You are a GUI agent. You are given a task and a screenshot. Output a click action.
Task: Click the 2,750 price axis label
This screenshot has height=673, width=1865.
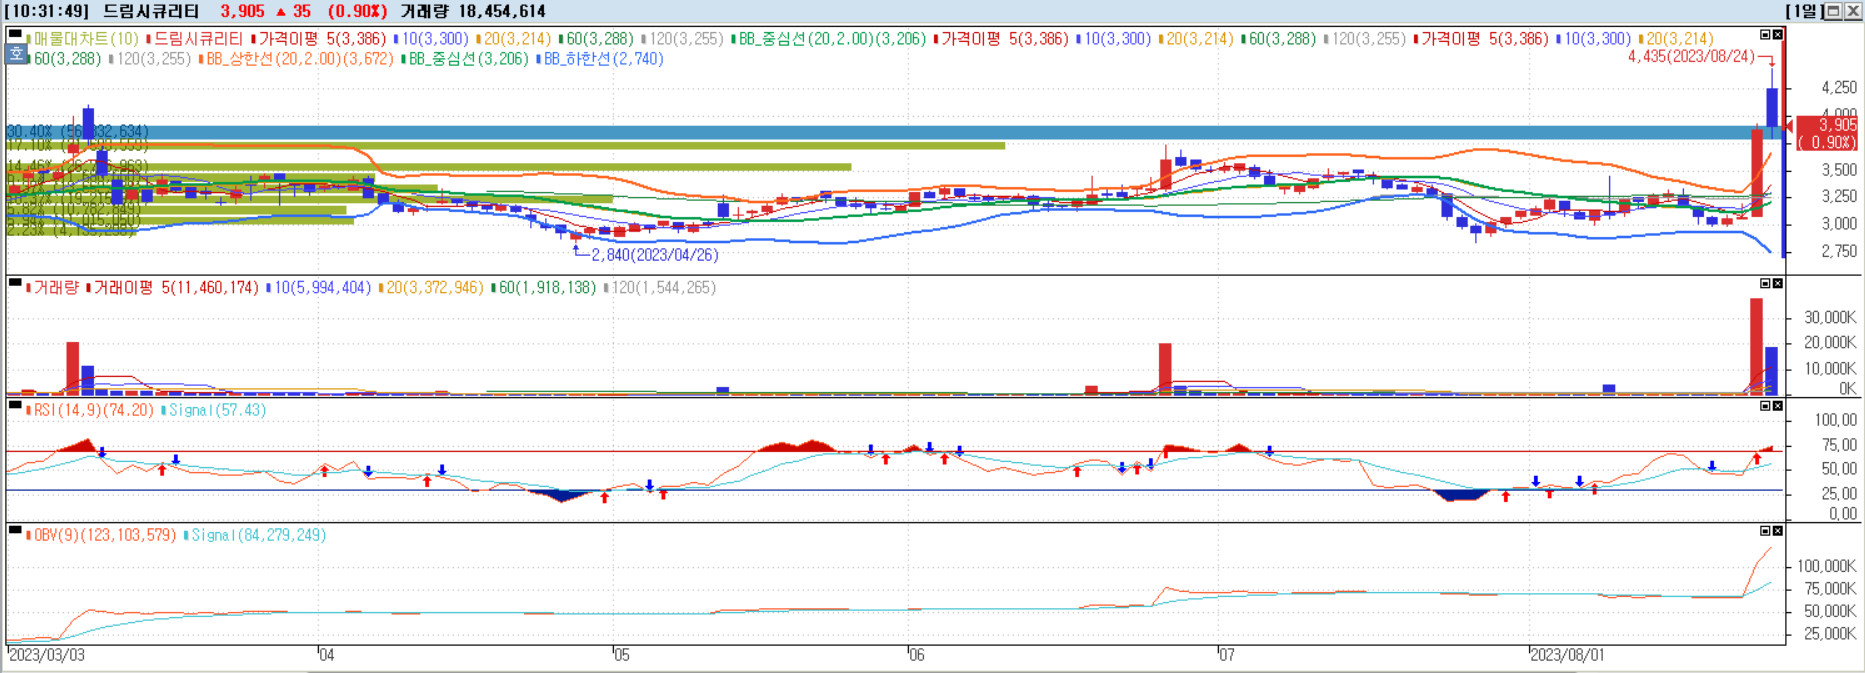click(x=1839, y=251)
